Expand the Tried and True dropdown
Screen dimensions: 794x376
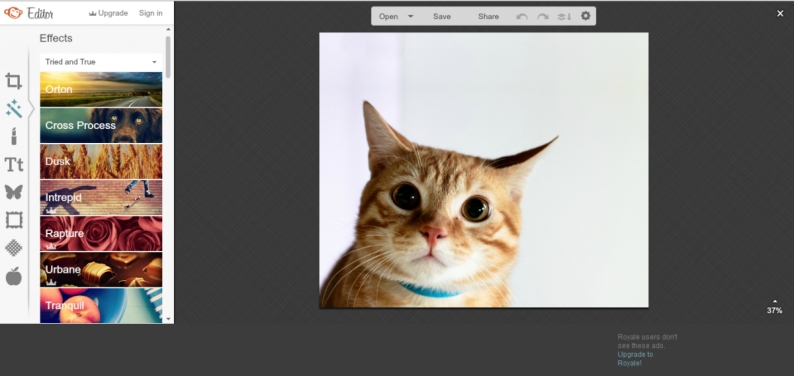pyautogui.click(x=101, y=62)
